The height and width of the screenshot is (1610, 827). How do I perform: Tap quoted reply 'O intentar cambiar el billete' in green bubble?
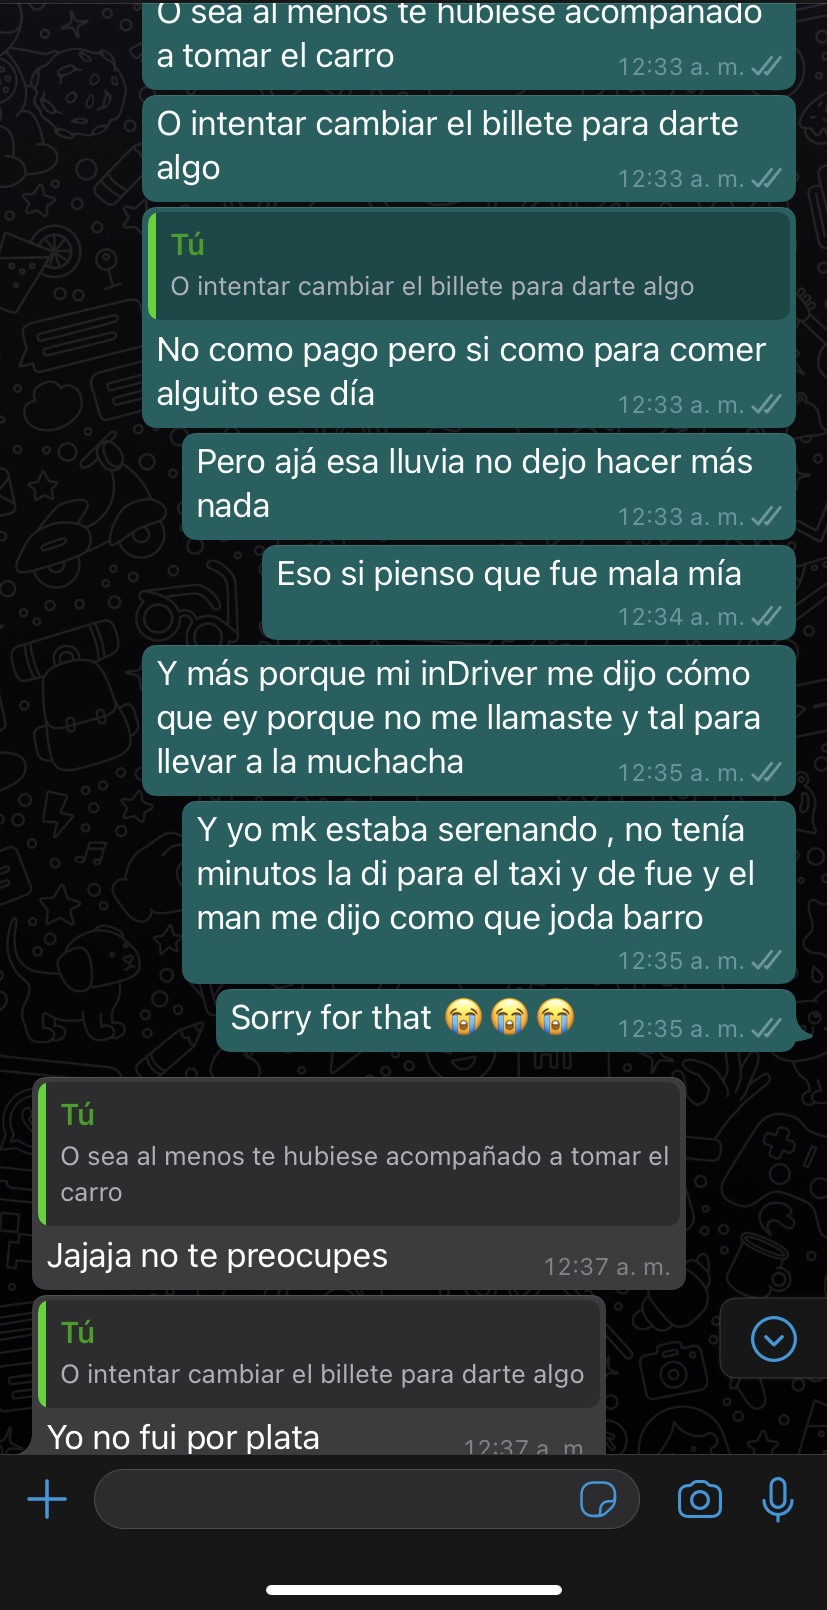click(x=470, y=266)
